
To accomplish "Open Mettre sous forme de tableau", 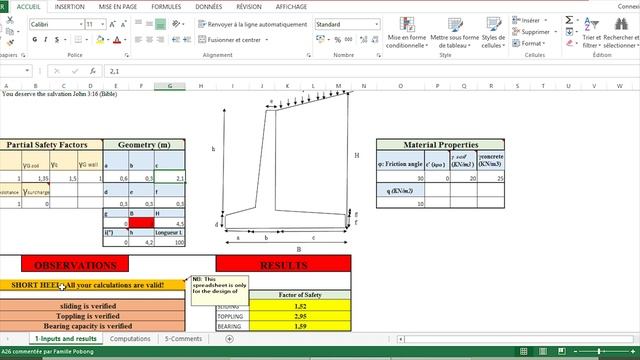I will tap(455, 33).
